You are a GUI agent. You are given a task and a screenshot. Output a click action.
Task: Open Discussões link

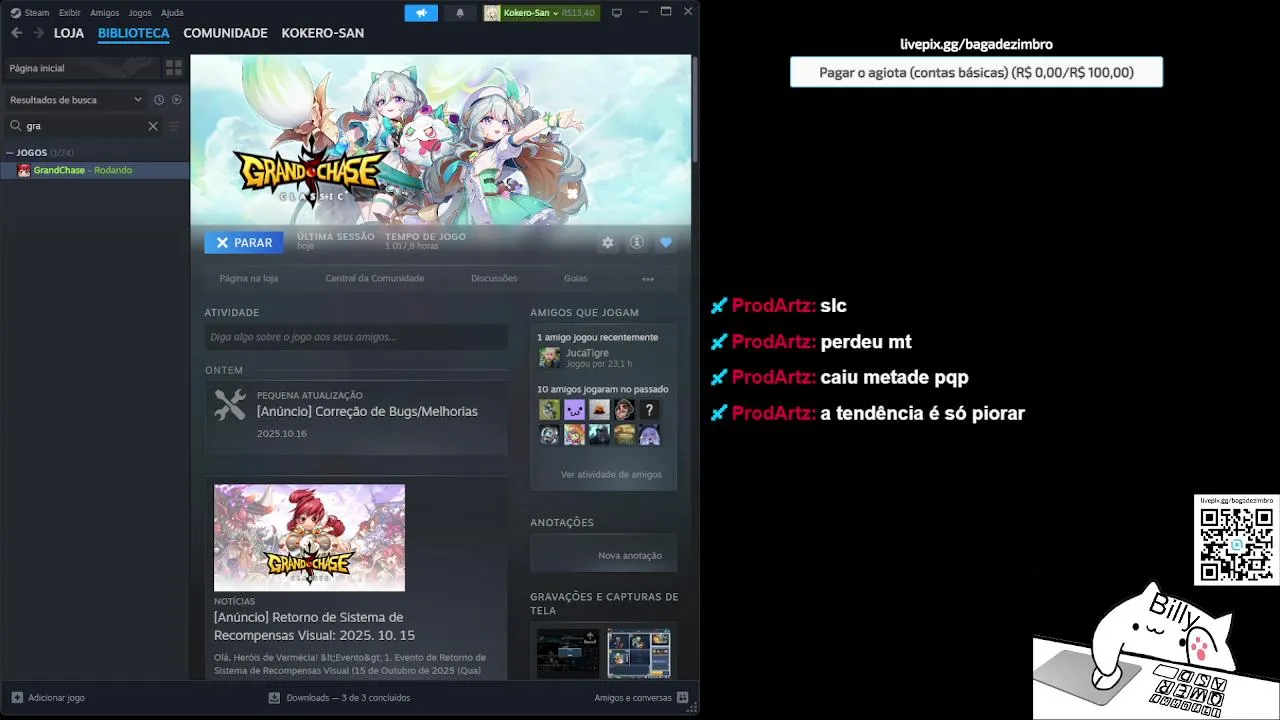point(494,279)
